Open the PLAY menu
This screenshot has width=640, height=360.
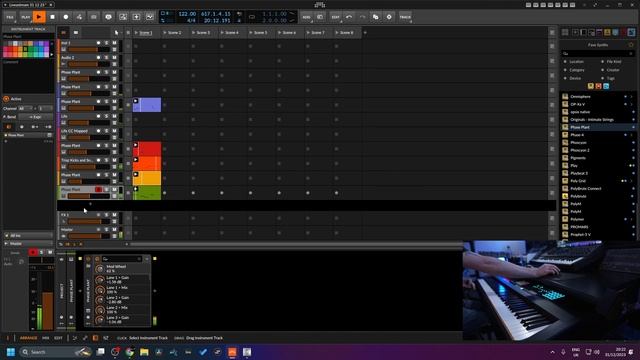[x=25, y=17]
